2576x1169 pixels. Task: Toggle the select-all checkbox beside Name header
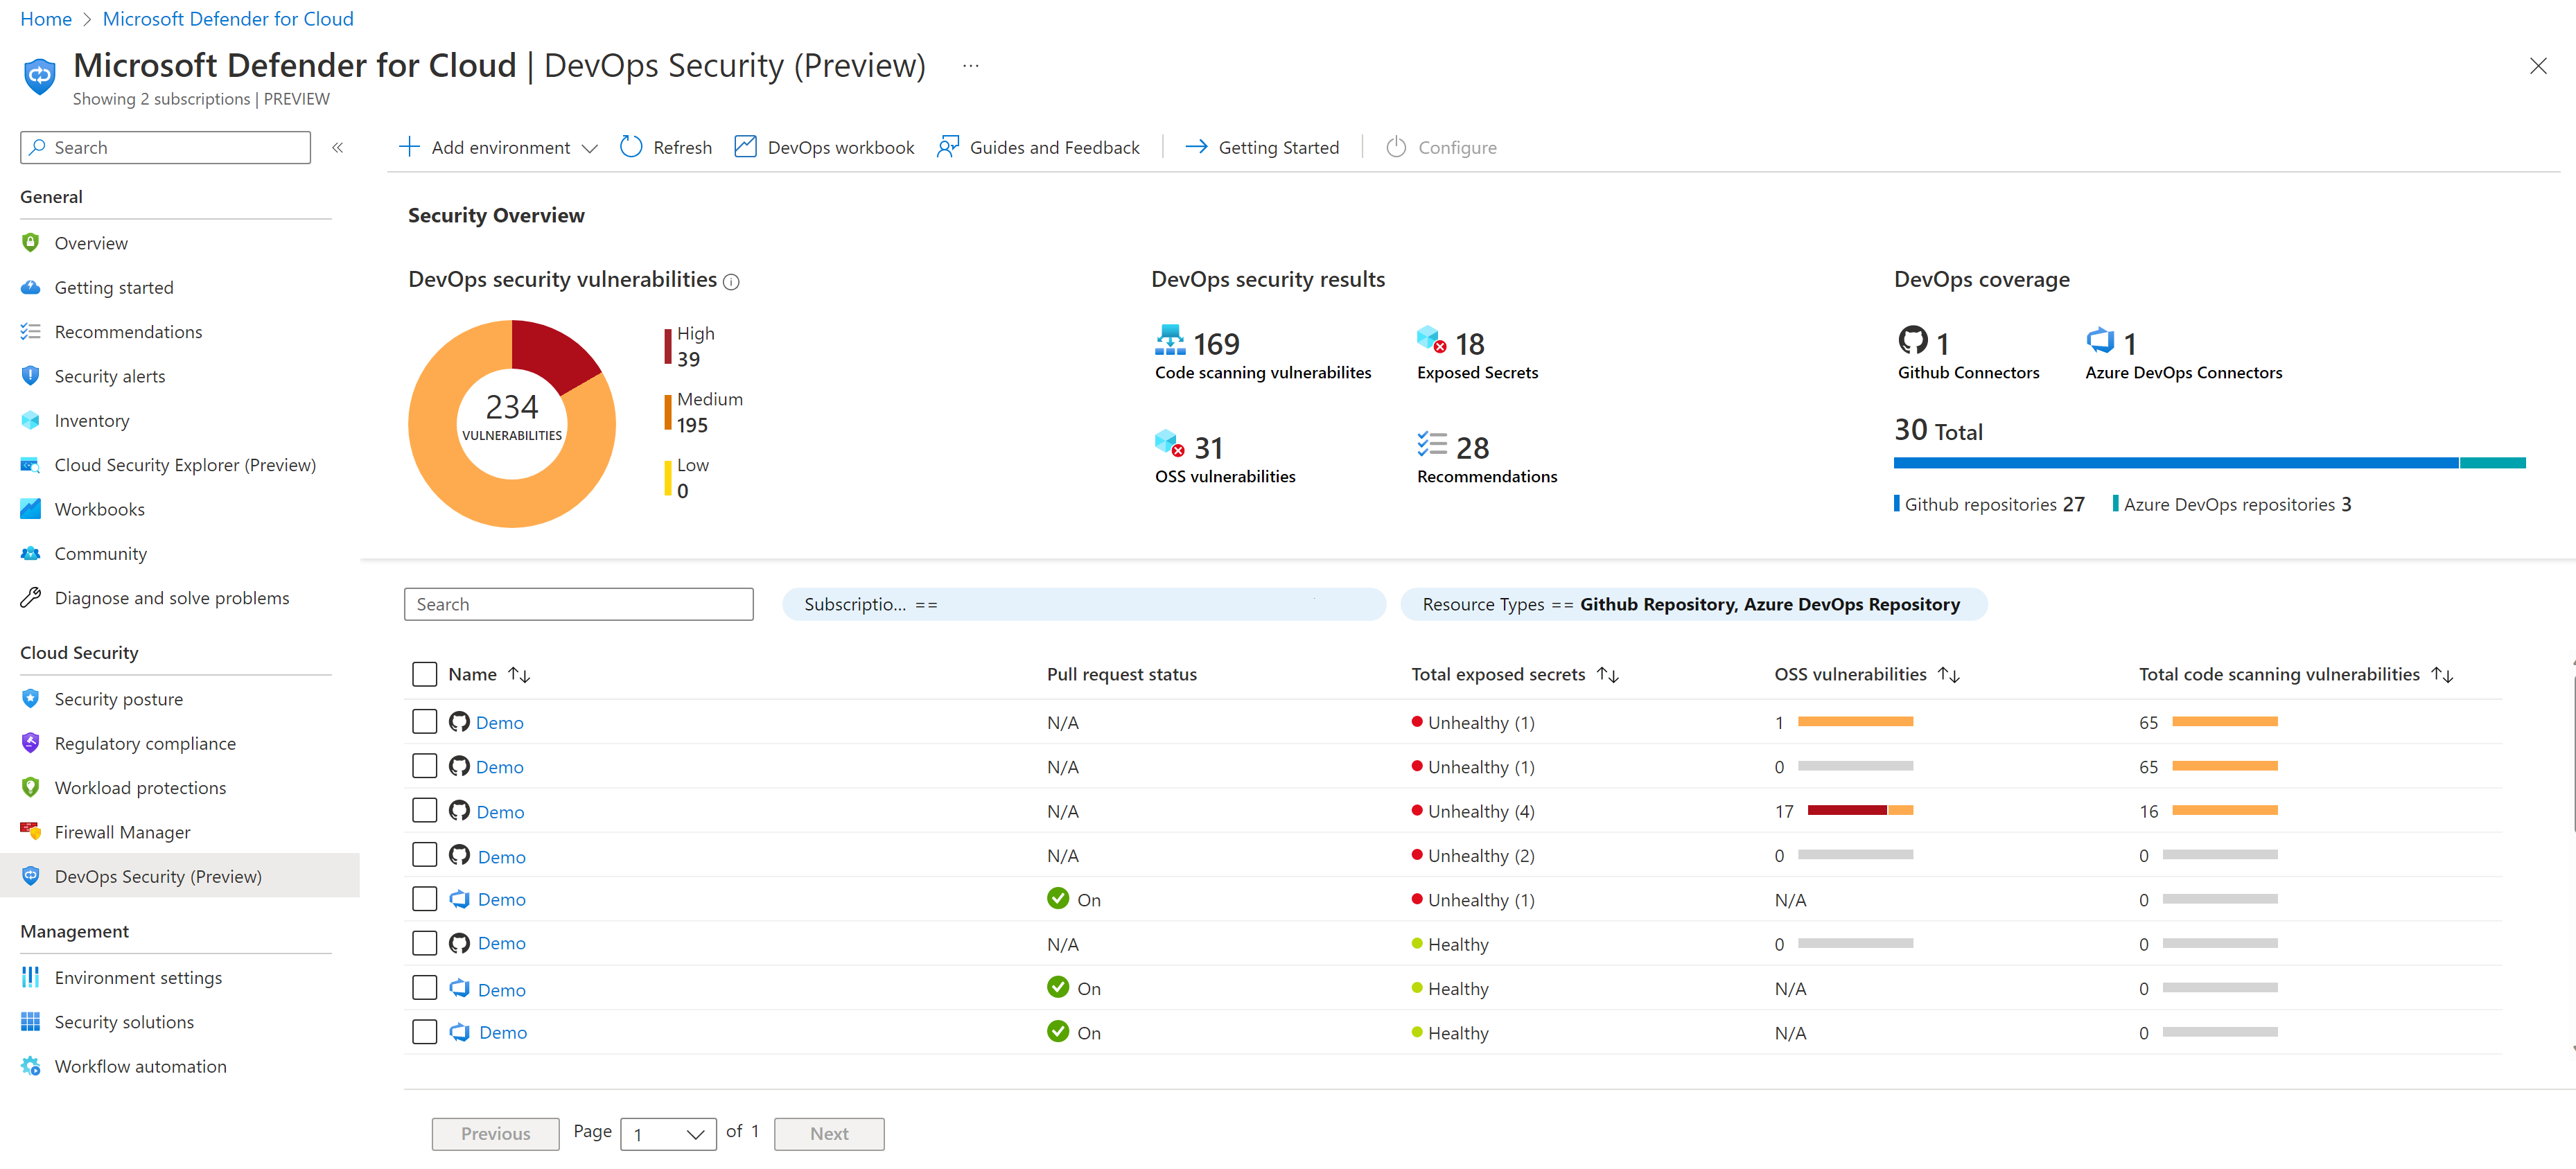click(x=425, y=674)
